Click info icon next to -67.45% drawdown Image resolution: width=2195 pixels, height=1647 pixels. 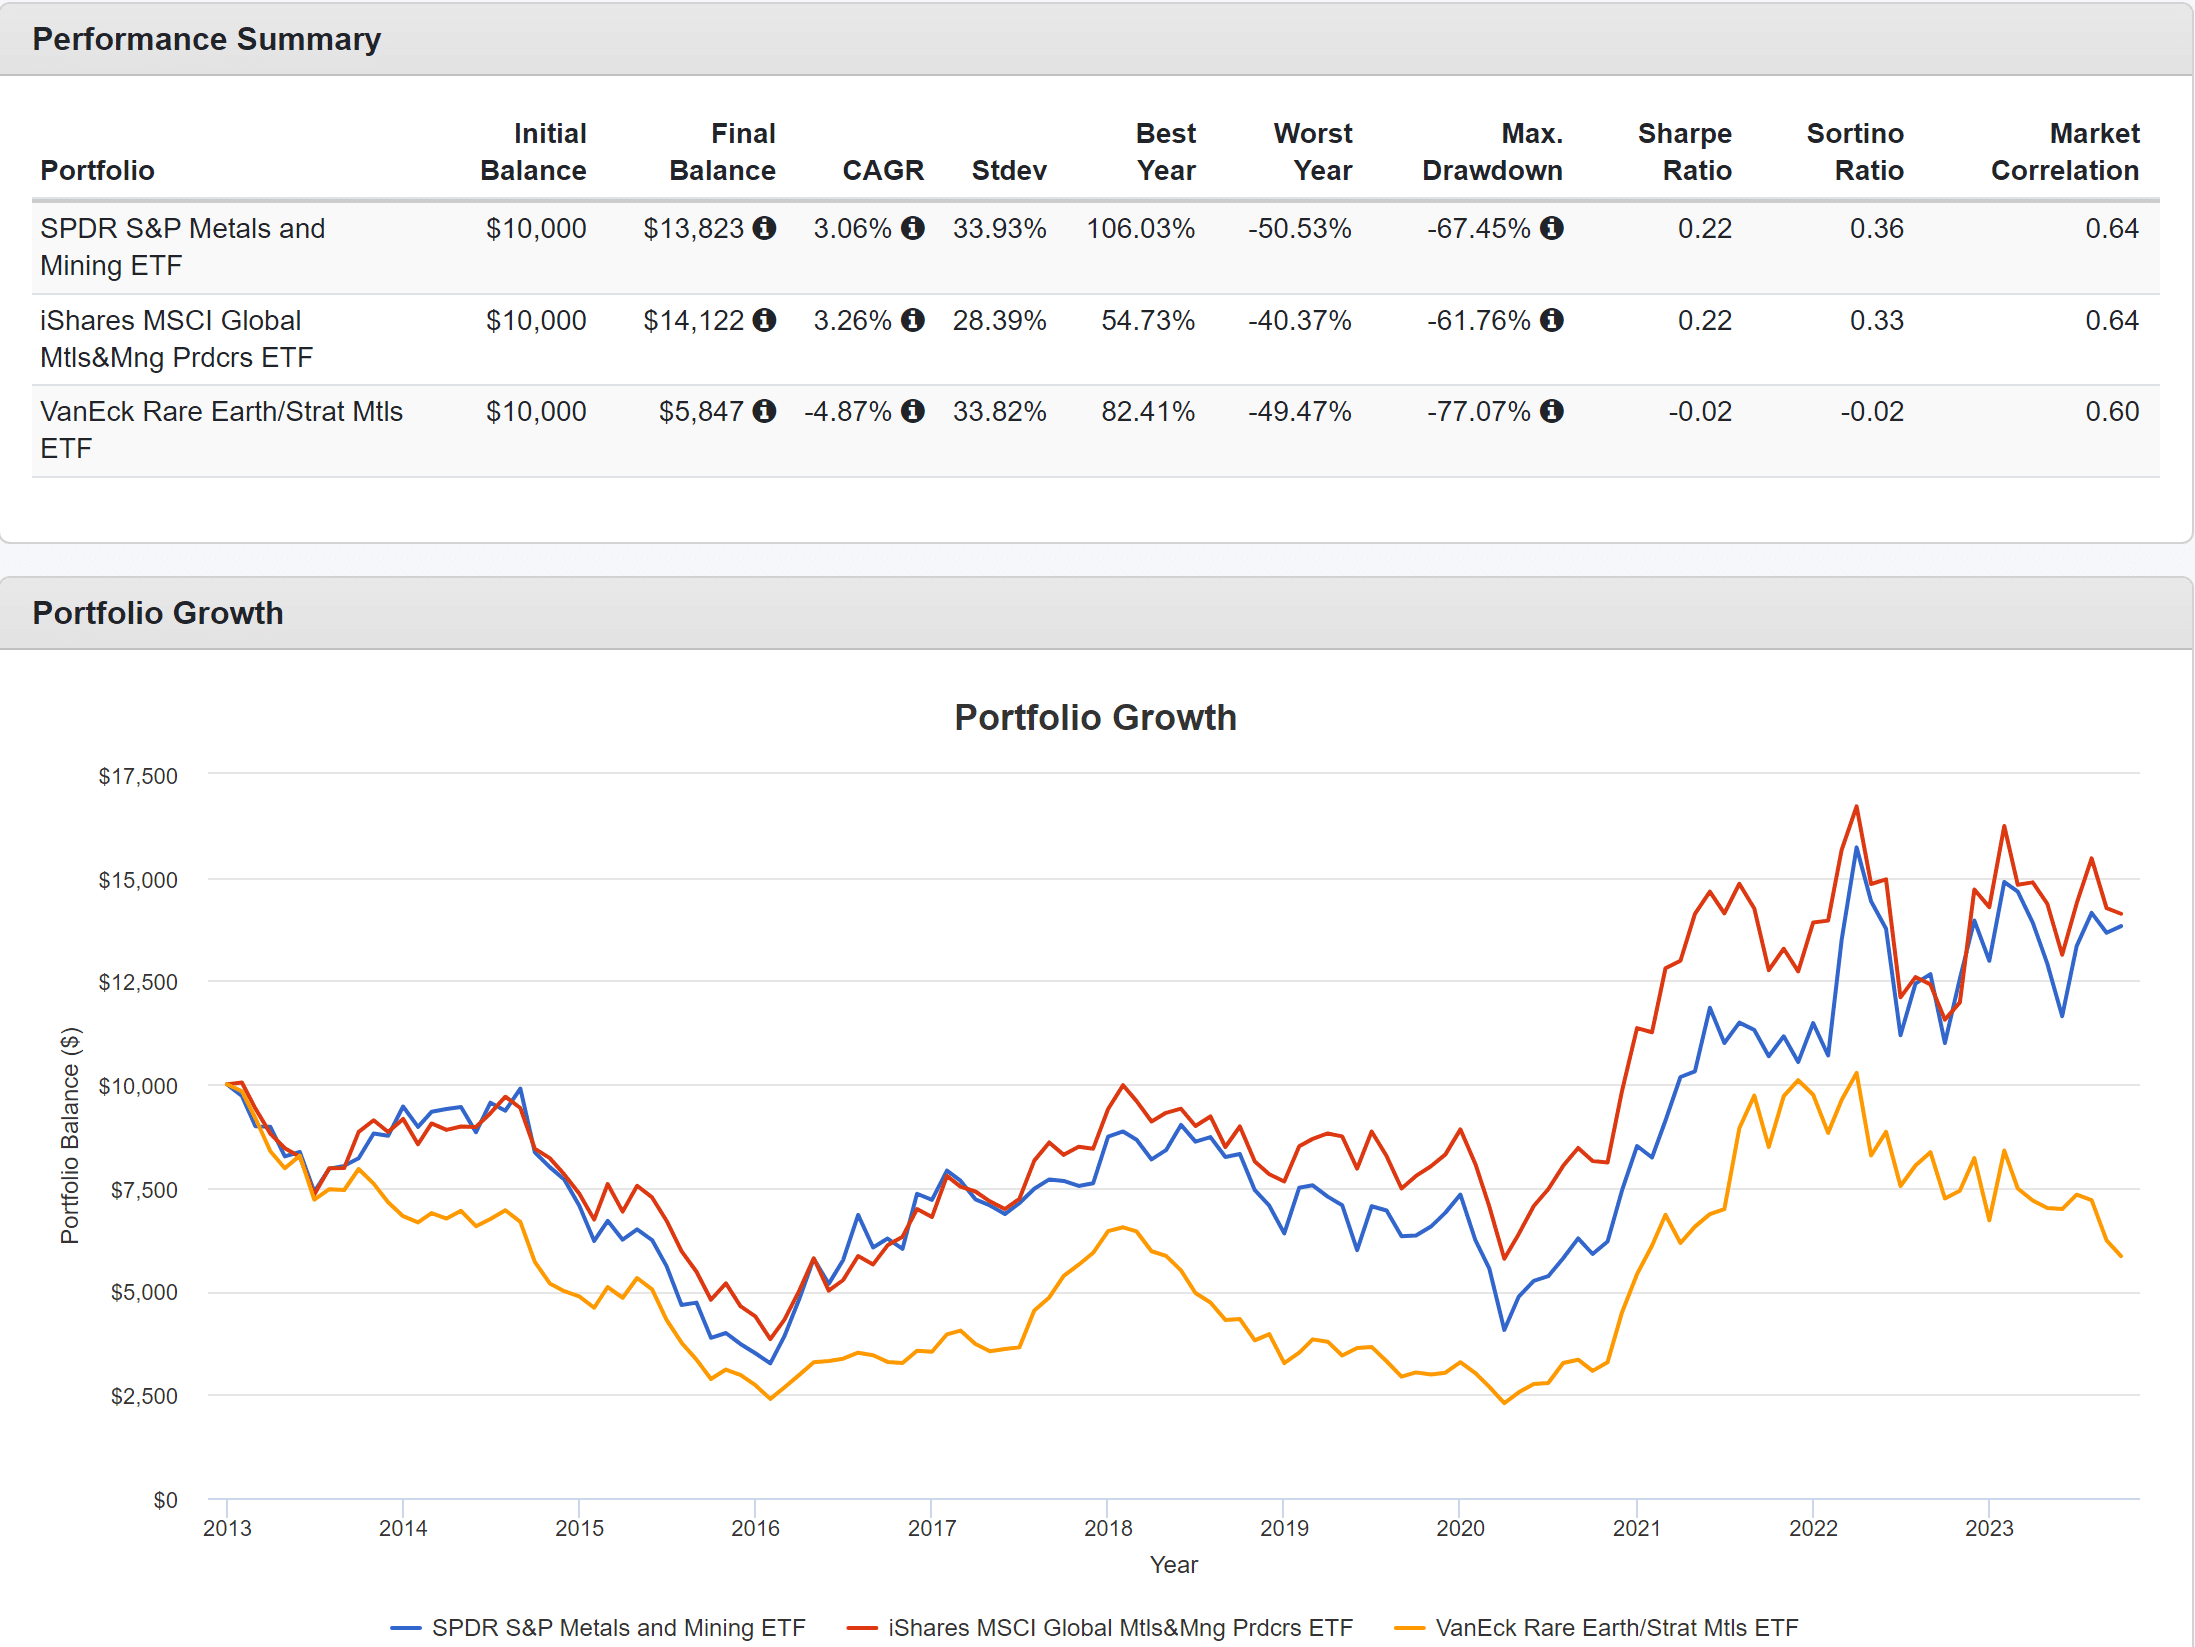(1551, 228)
